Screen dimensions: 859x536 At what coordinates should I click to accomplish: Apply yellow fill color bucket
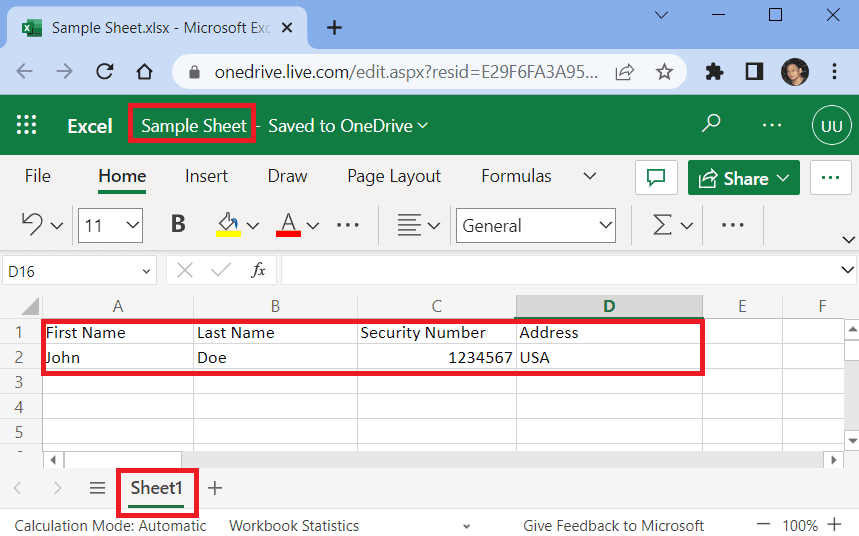click(228, 225)
